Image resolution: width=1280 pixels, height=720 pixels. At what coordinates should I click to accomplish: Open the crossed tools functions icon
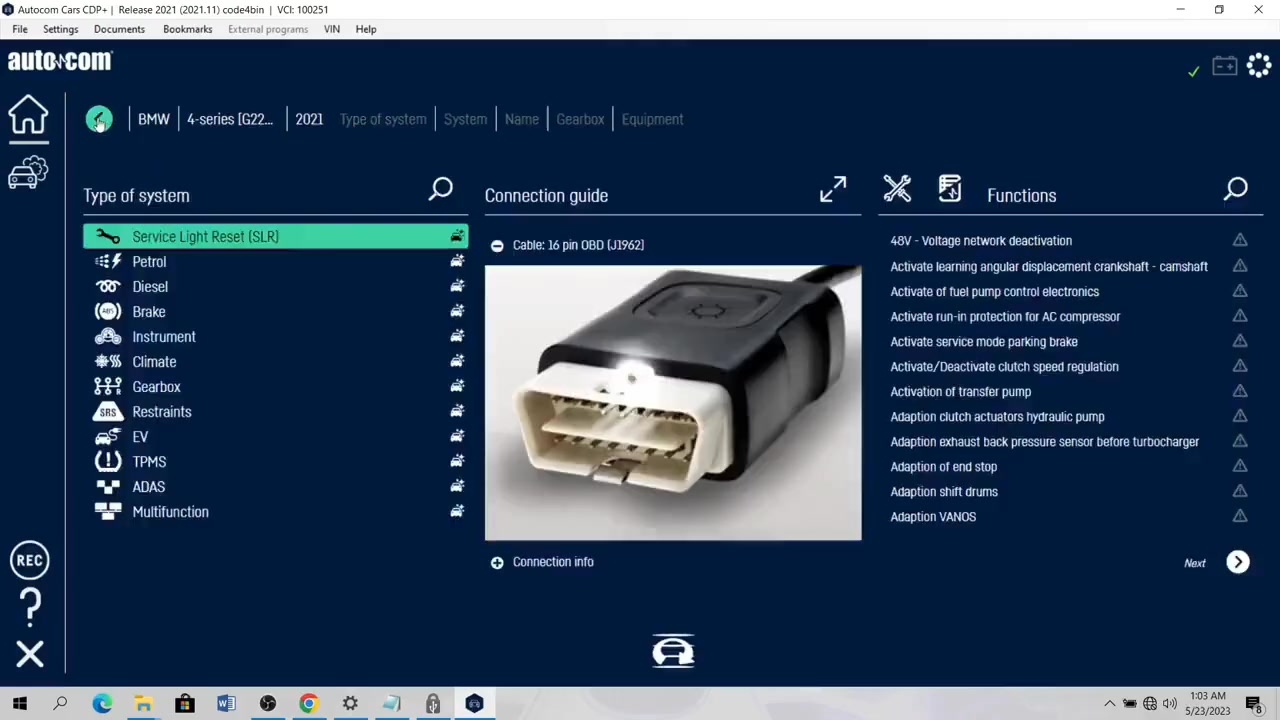pos(897,188)
